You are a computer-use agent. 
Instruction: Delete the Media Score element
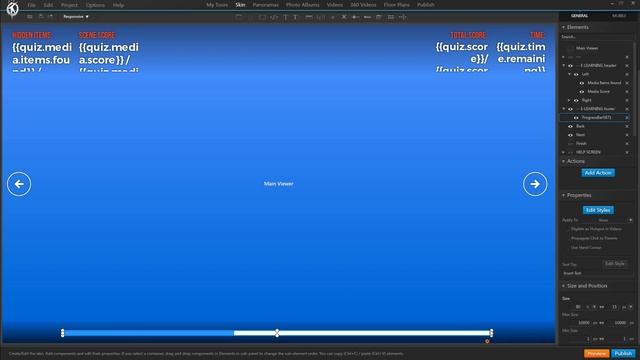(x=627, y=91)
